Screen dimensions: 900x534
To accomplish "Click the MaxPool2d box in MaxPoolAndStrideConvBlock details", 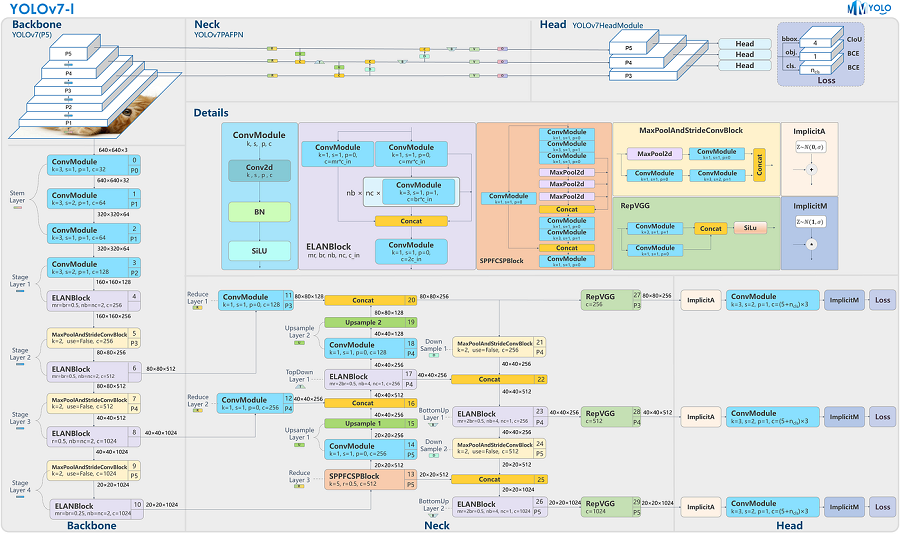I will coord(654,154).
